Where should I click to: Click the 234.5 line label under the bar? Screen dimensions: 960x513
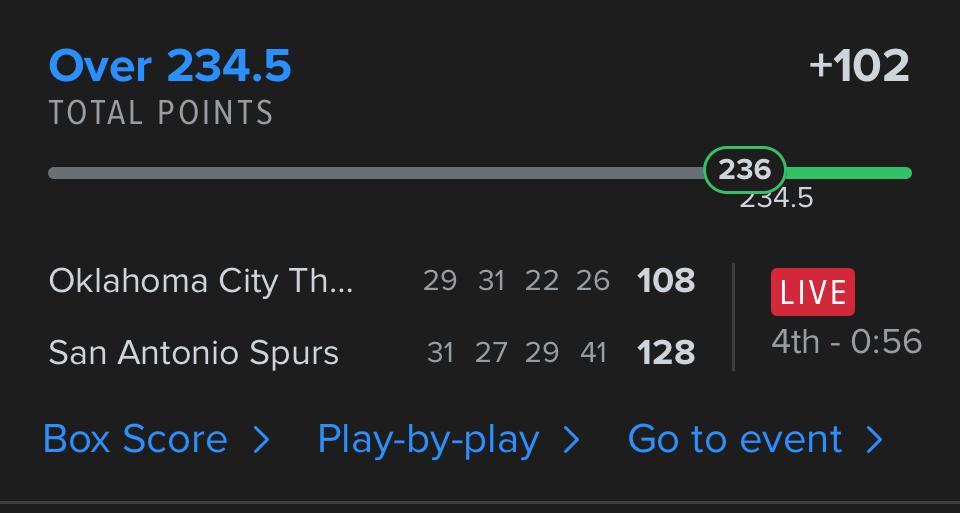[777, 199]
